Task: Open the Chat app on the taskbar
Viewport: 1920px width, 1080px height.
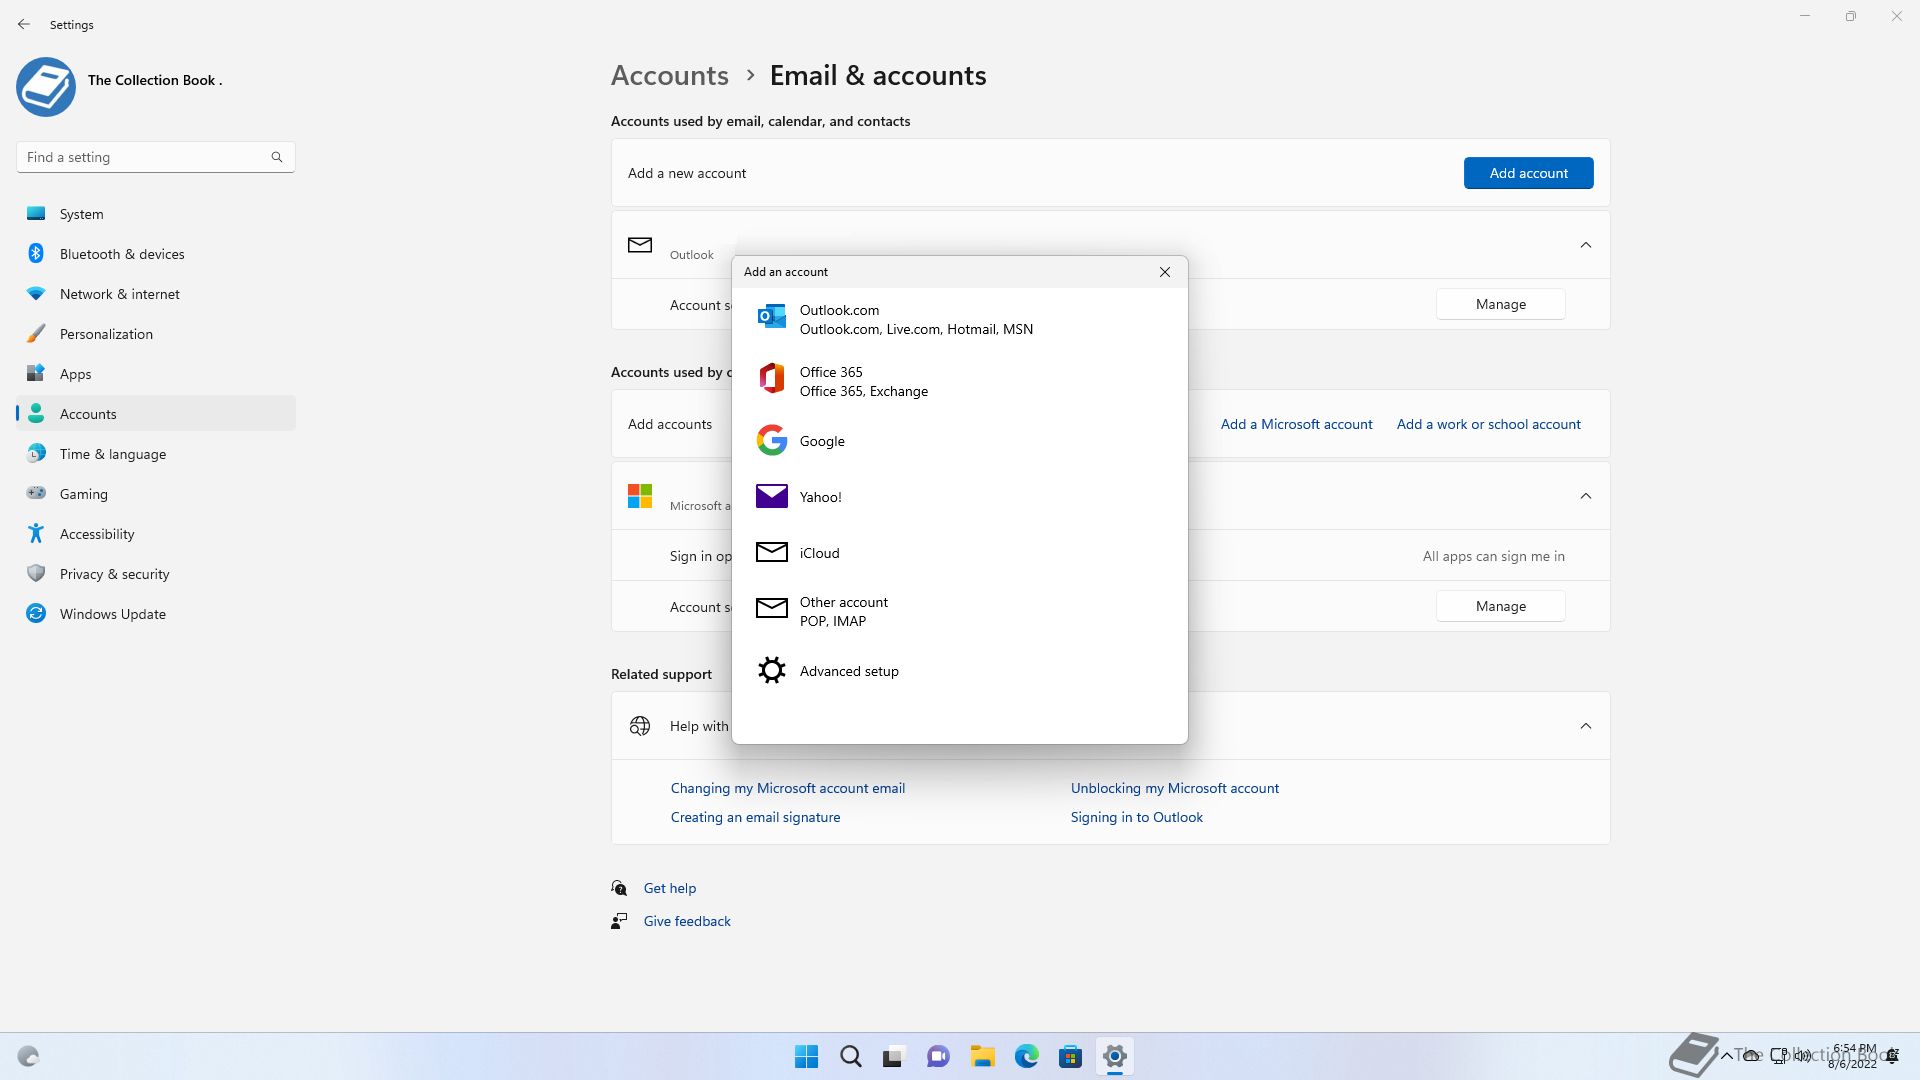Action: pyautogui.click(x=938, y=1056)
